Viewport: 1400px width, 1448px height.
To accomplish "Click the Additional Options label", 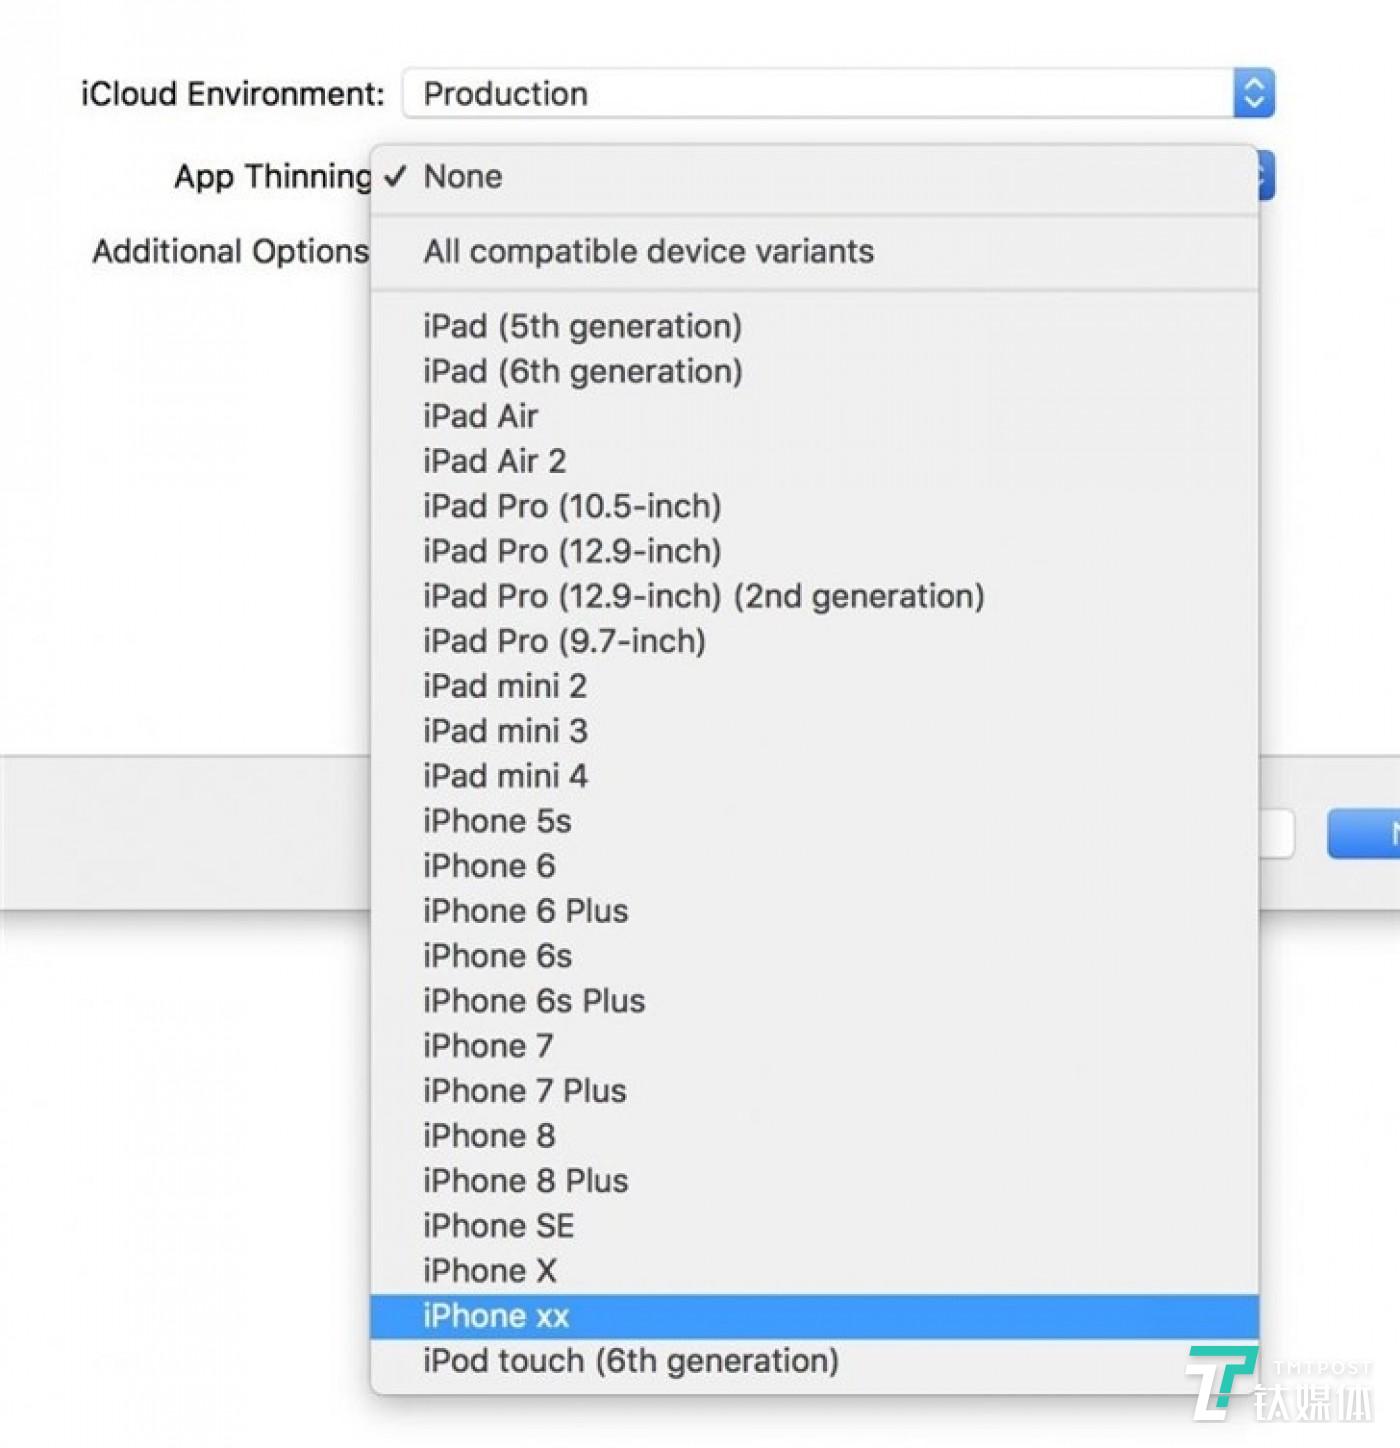I will (x=229, y=251).
